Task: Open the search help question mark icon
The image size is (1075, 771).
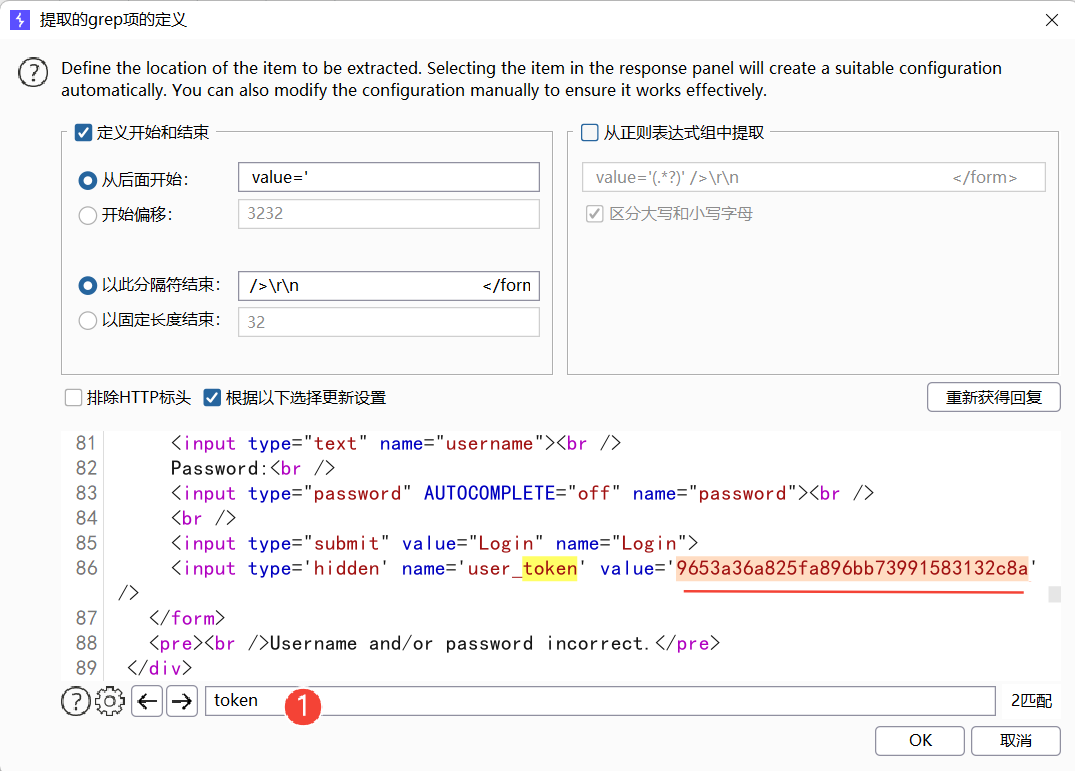Action: point(75,701)
